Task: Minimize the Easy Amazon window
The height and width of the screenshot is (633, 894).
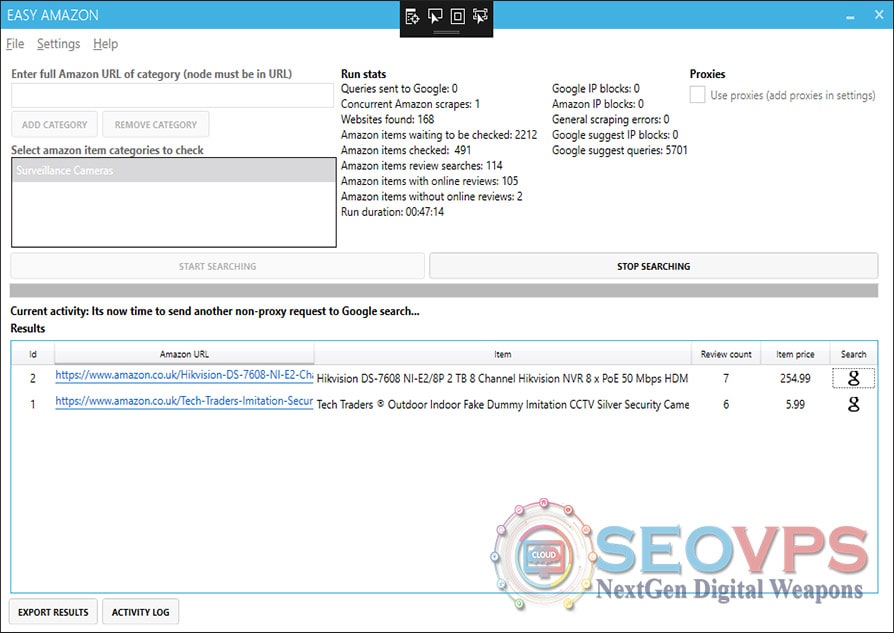Action: [x=850, y=16]
